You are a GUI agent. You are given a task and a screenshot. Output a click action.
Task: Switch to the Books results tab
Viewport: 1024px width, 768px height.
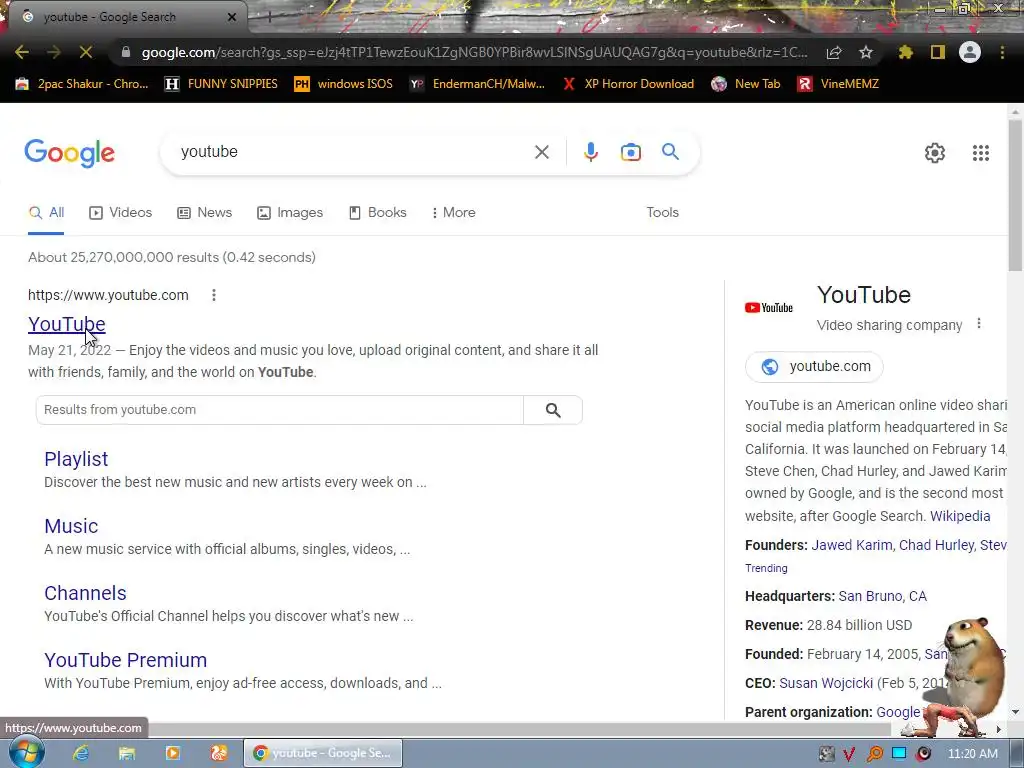[x=377, y=213]
